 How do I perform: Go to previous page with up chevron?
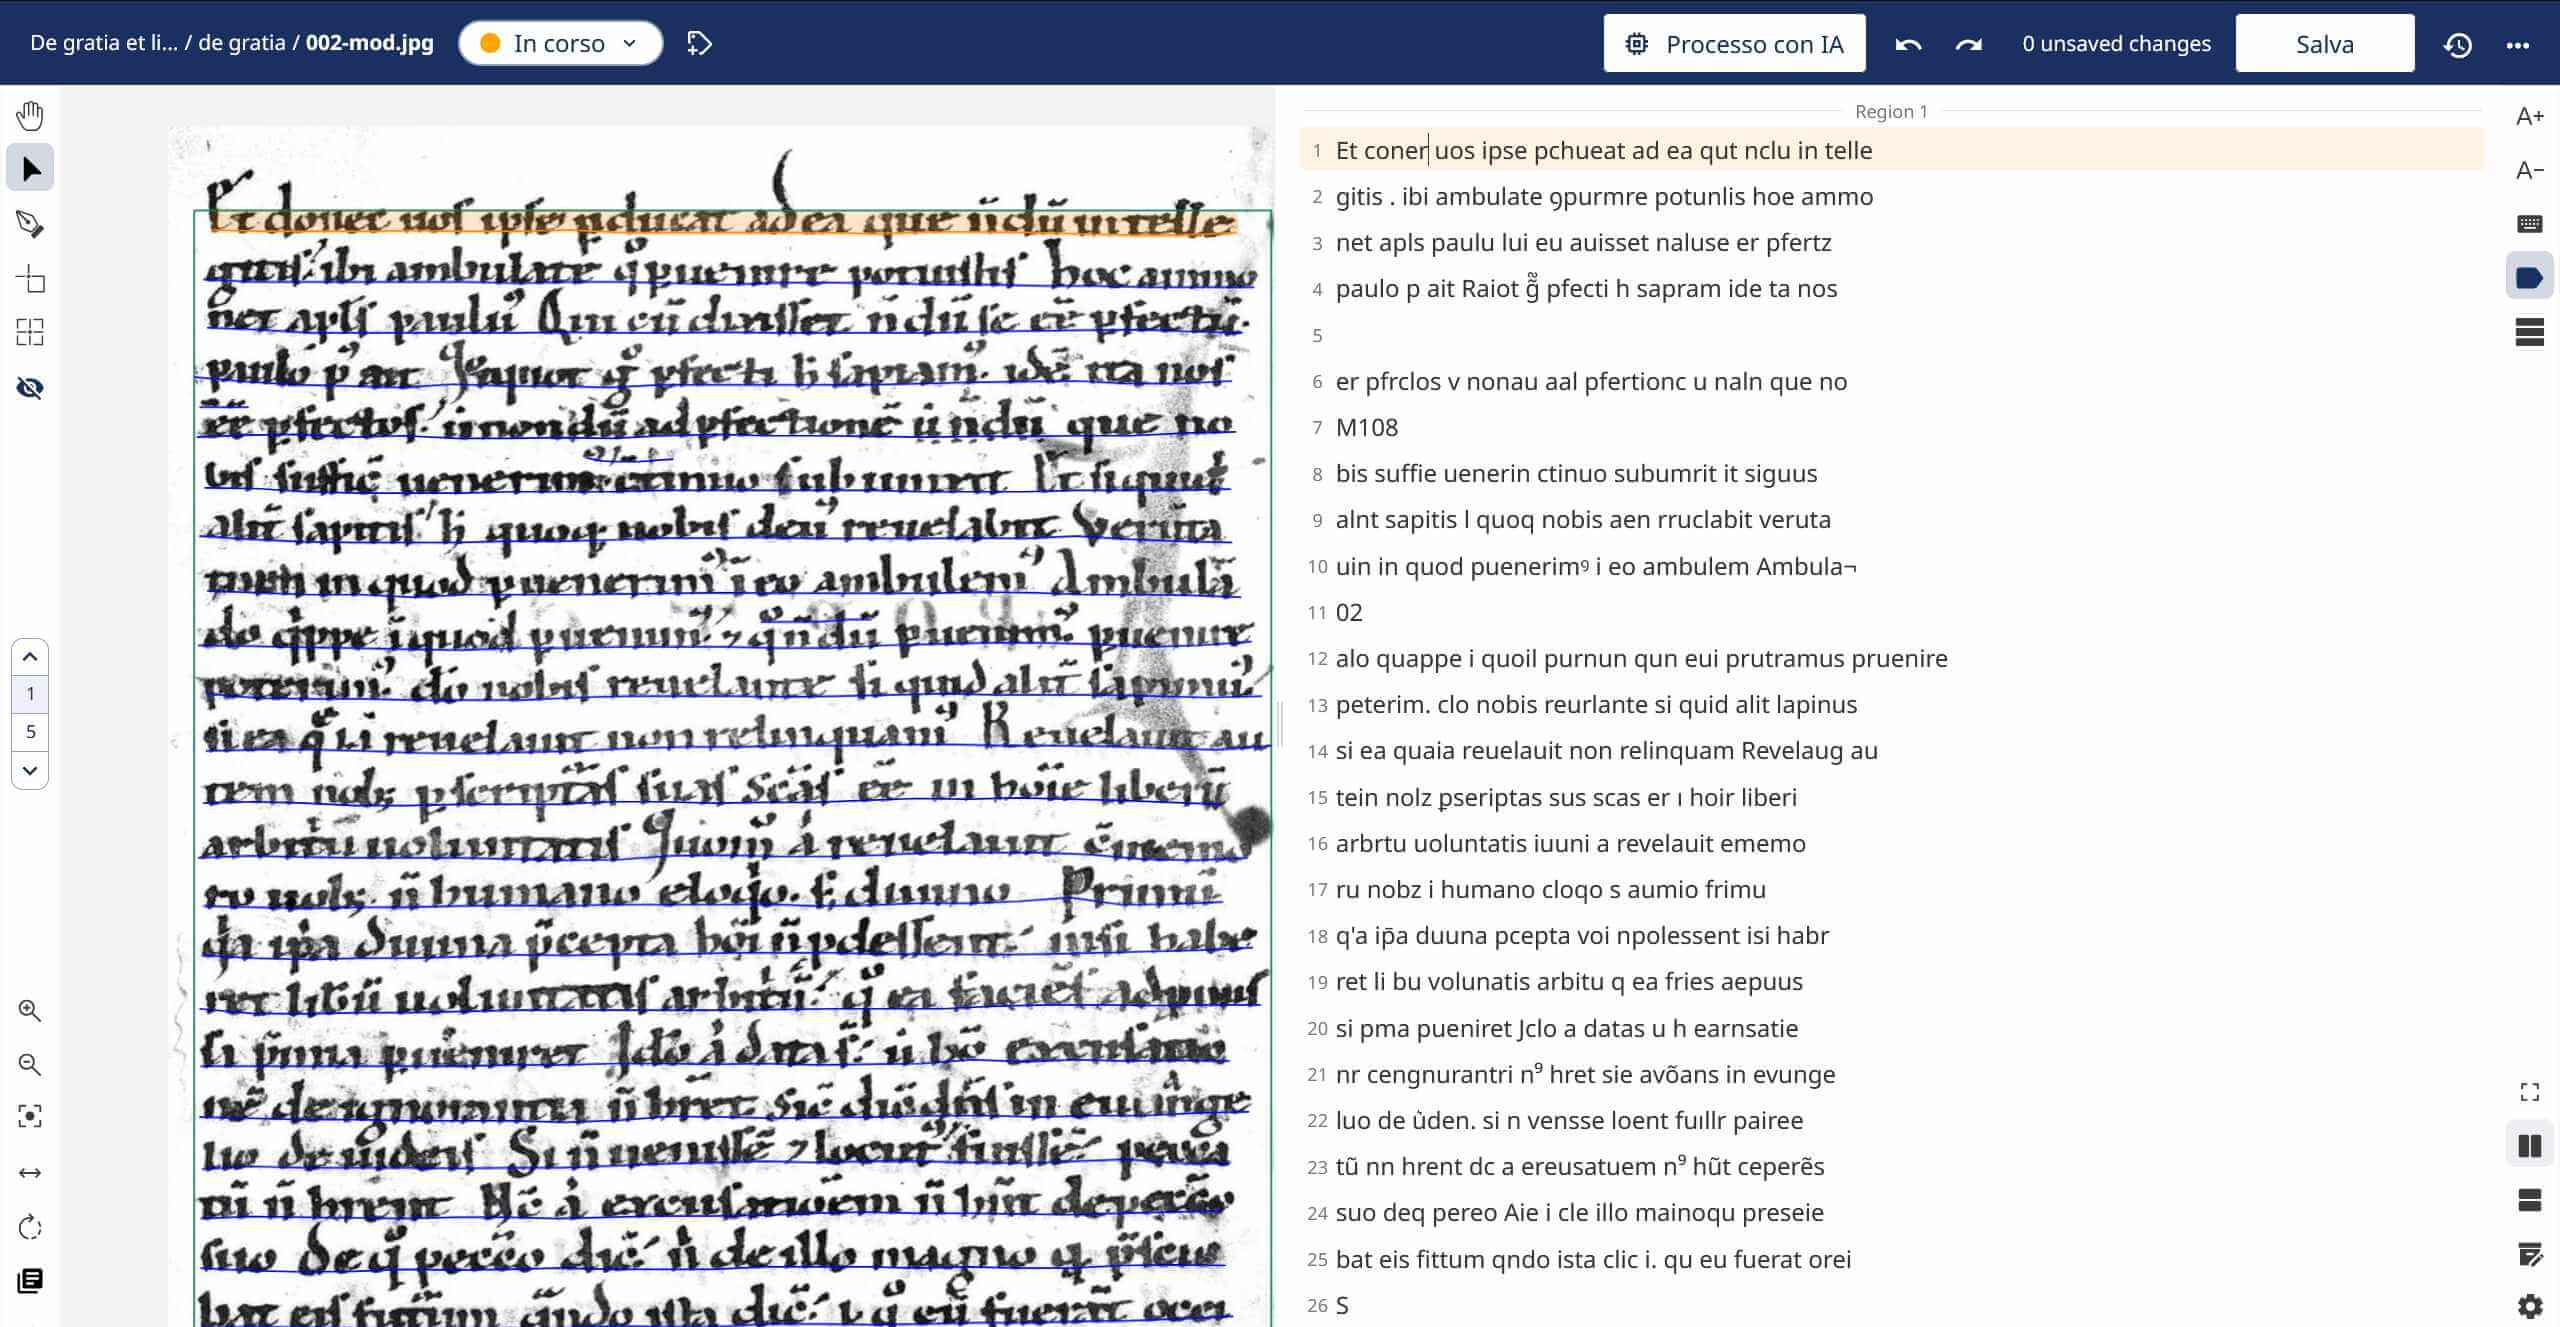[30, 657]
